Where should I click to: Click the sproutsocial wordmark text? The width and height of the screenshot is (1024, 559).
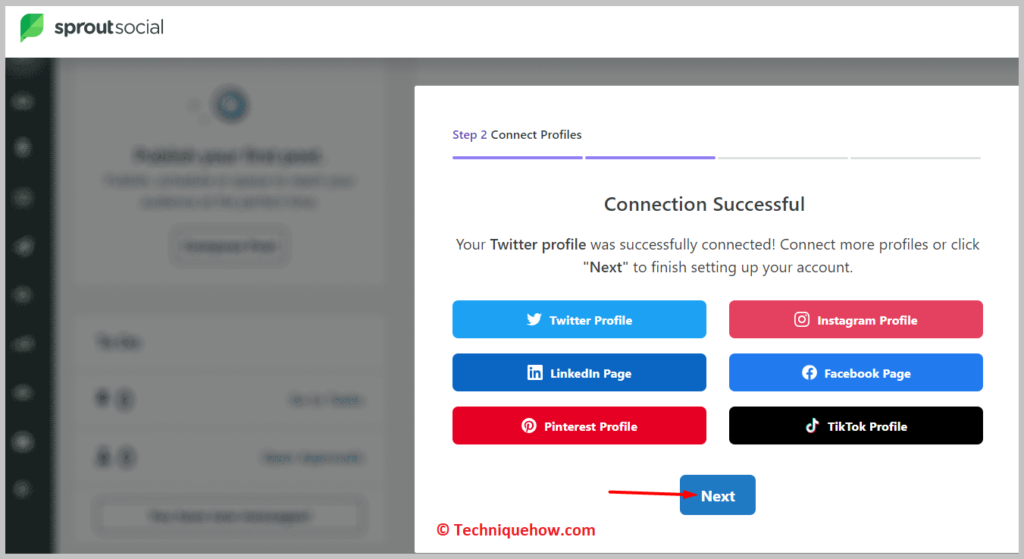coord(109,27)
